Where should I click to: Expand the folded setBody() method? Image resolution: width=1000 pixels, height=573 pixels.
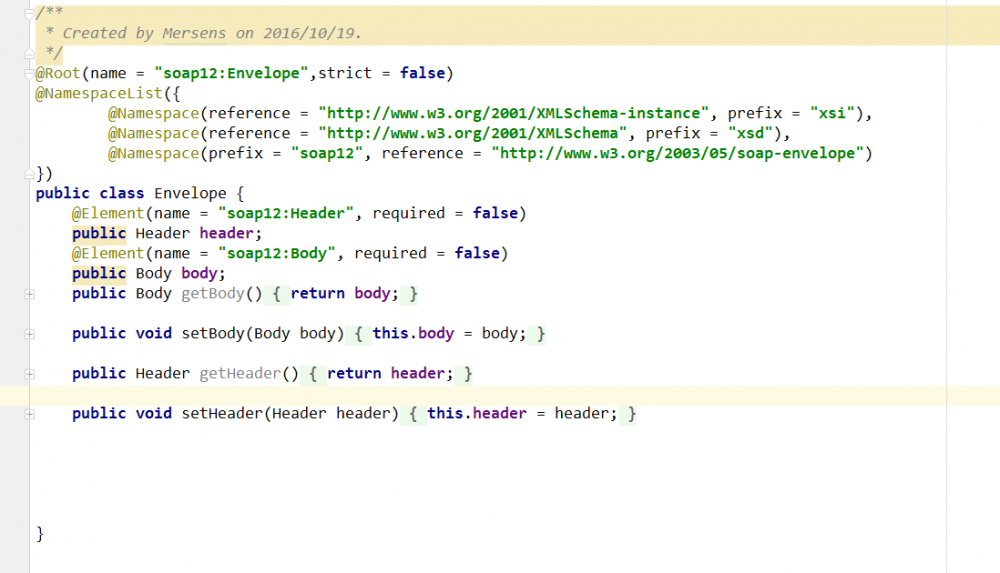coord(29,334)
